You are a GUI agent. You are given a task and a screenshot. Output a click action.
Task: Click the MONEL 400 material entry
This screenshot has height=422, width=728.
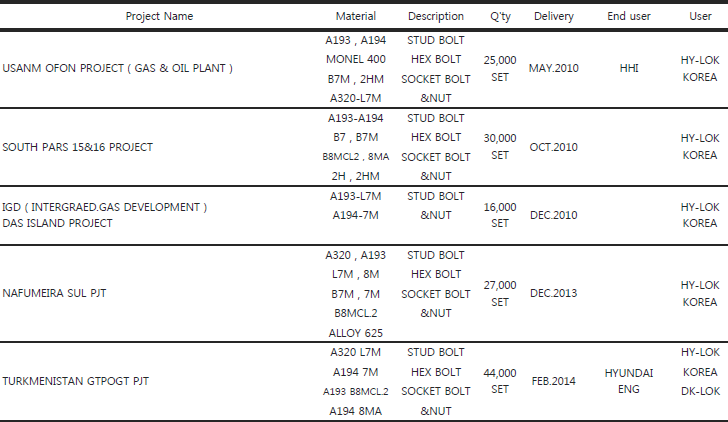pyautogui.click(x=356, y=59)
